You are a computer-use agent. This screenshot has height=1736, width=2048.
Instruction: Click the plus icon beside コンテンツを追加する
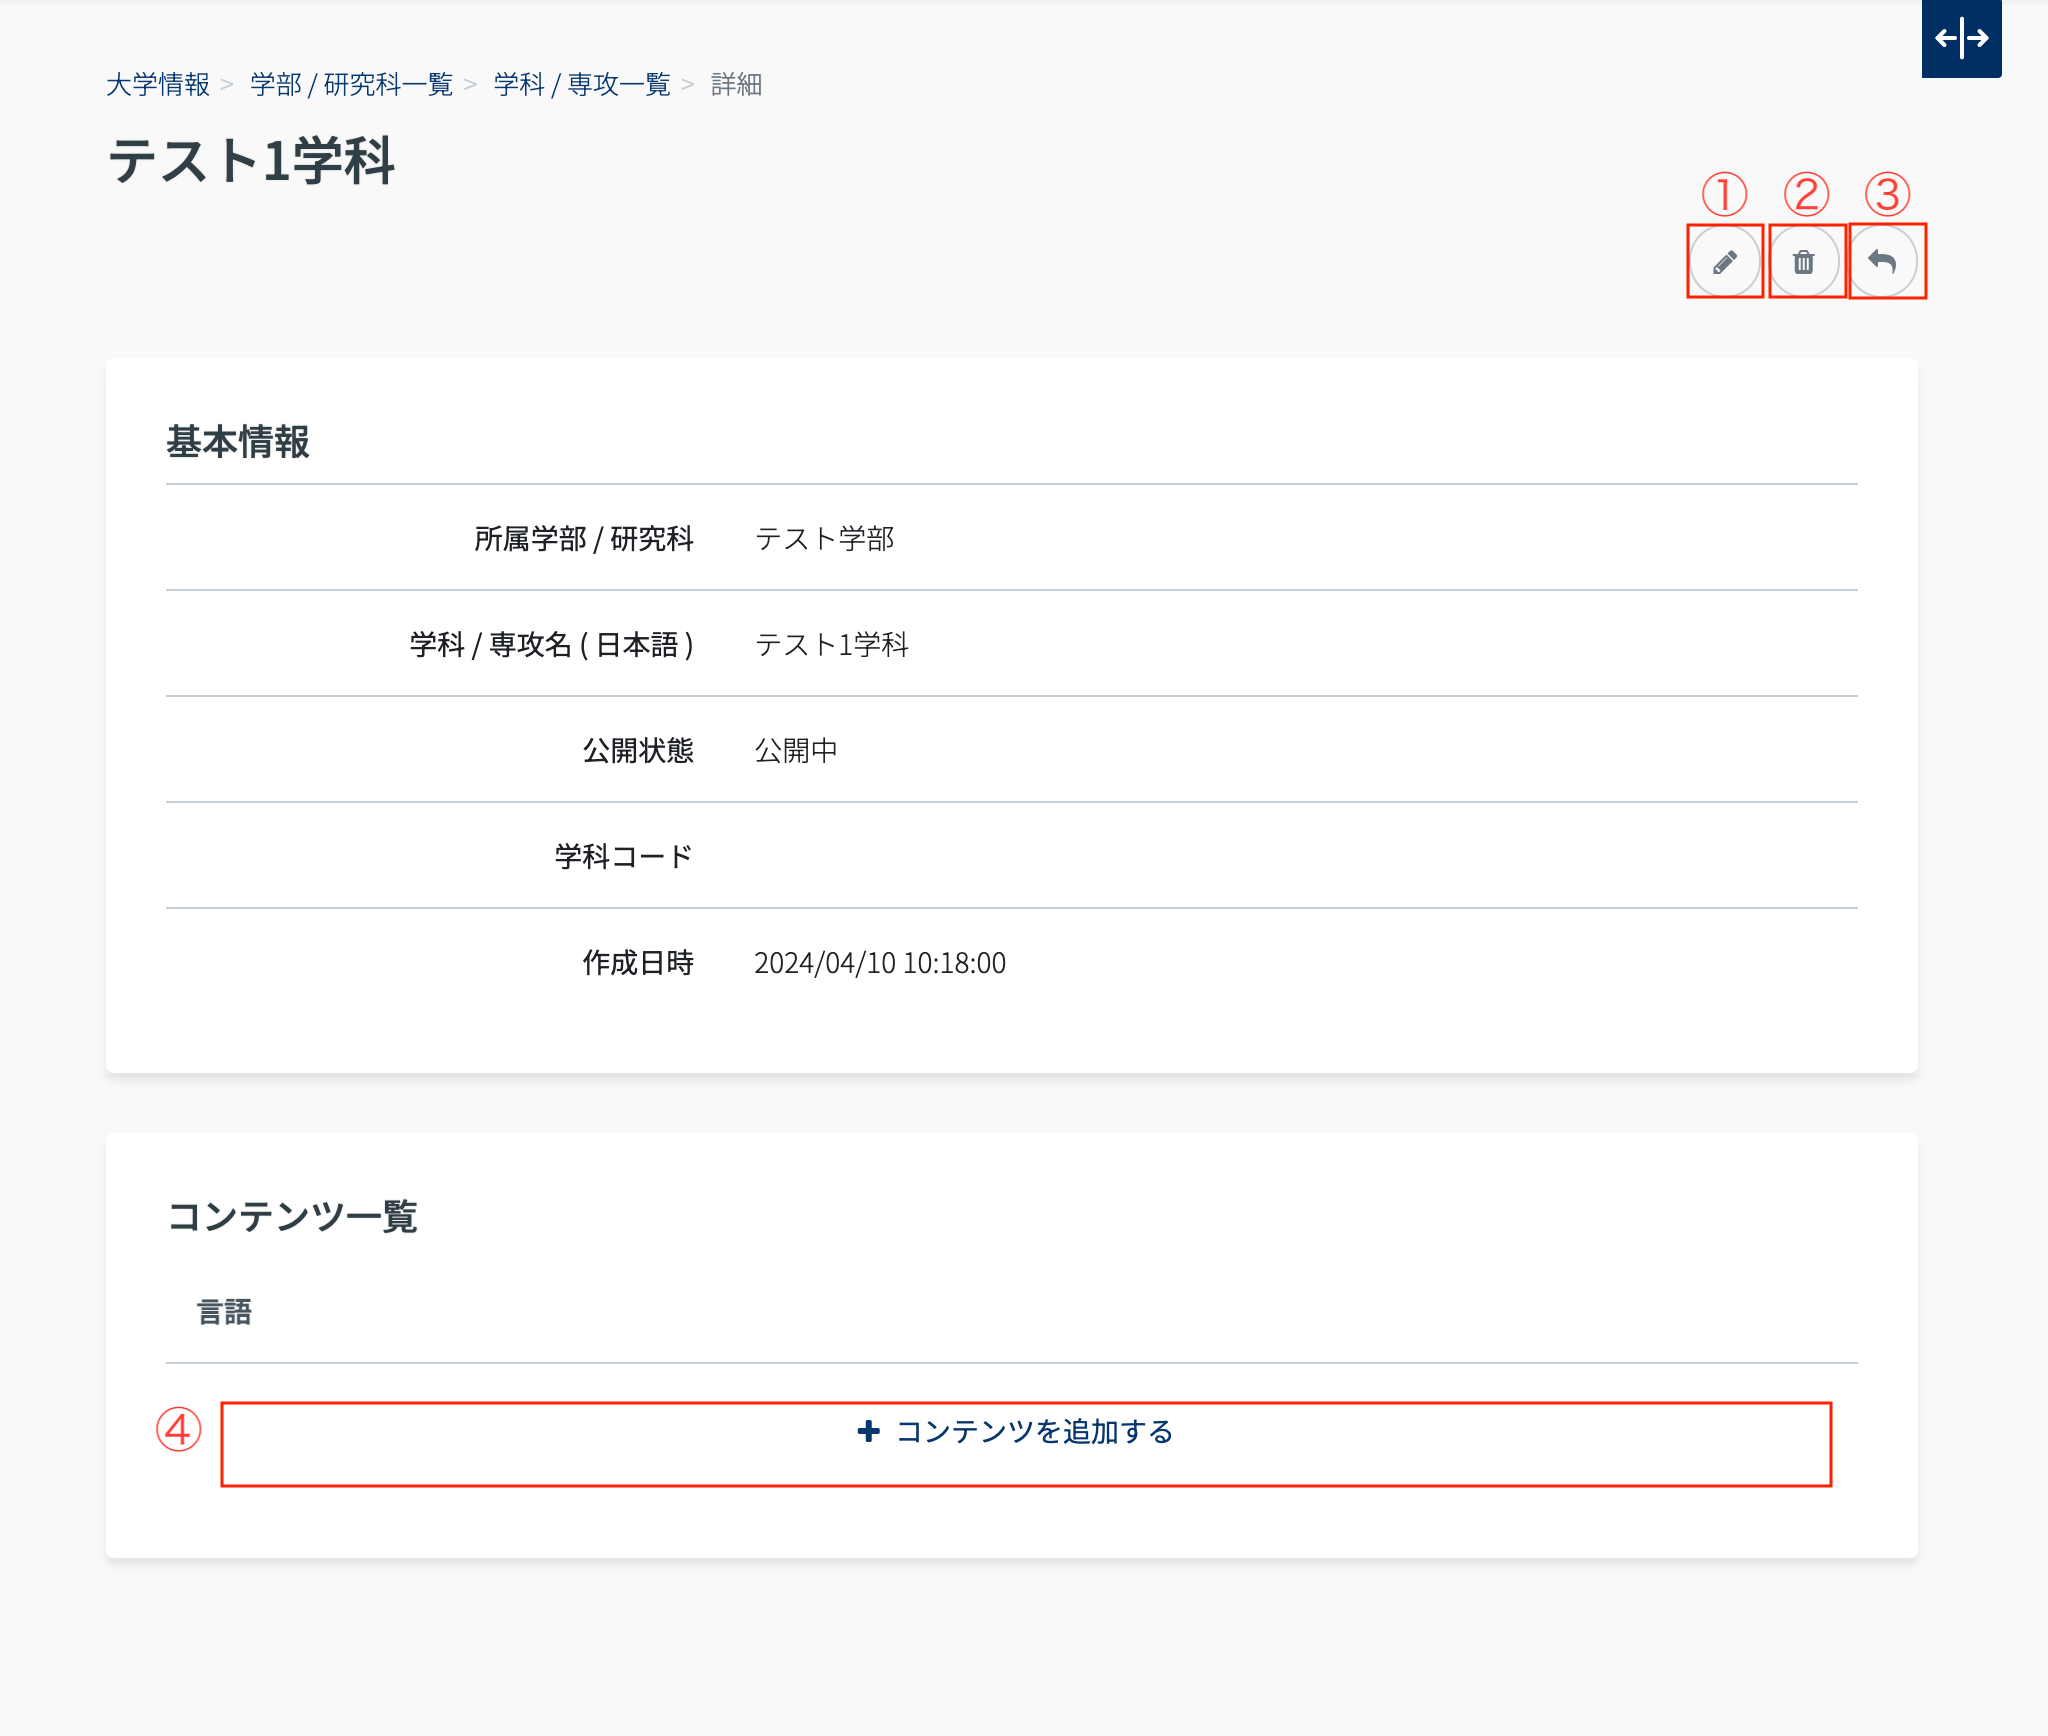point(868,1431)
